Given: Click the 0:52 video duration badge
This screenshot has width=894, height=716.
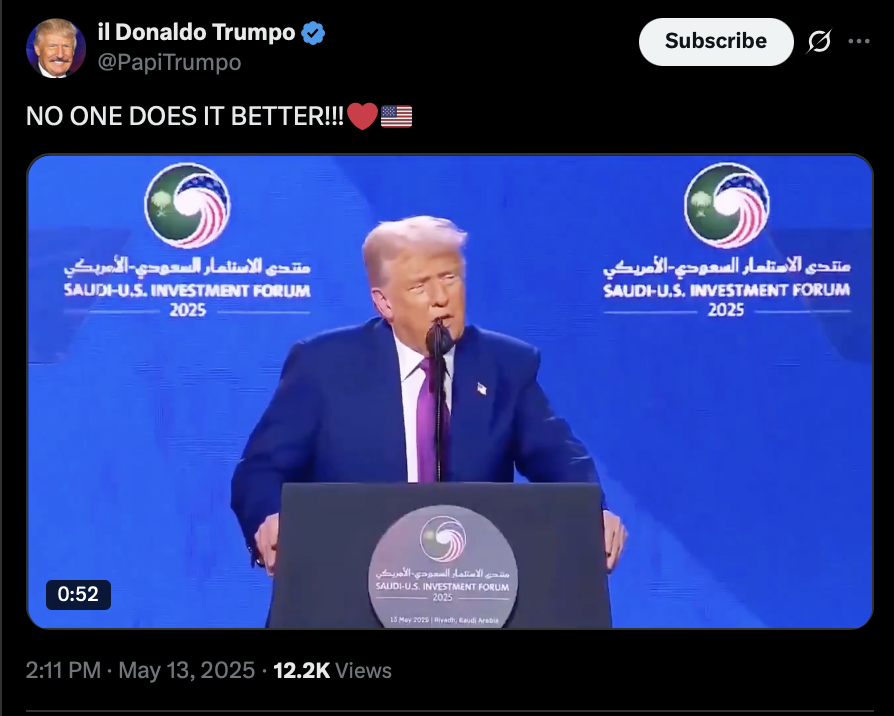Looking at the screenshot, I should (x=78, y=594).
